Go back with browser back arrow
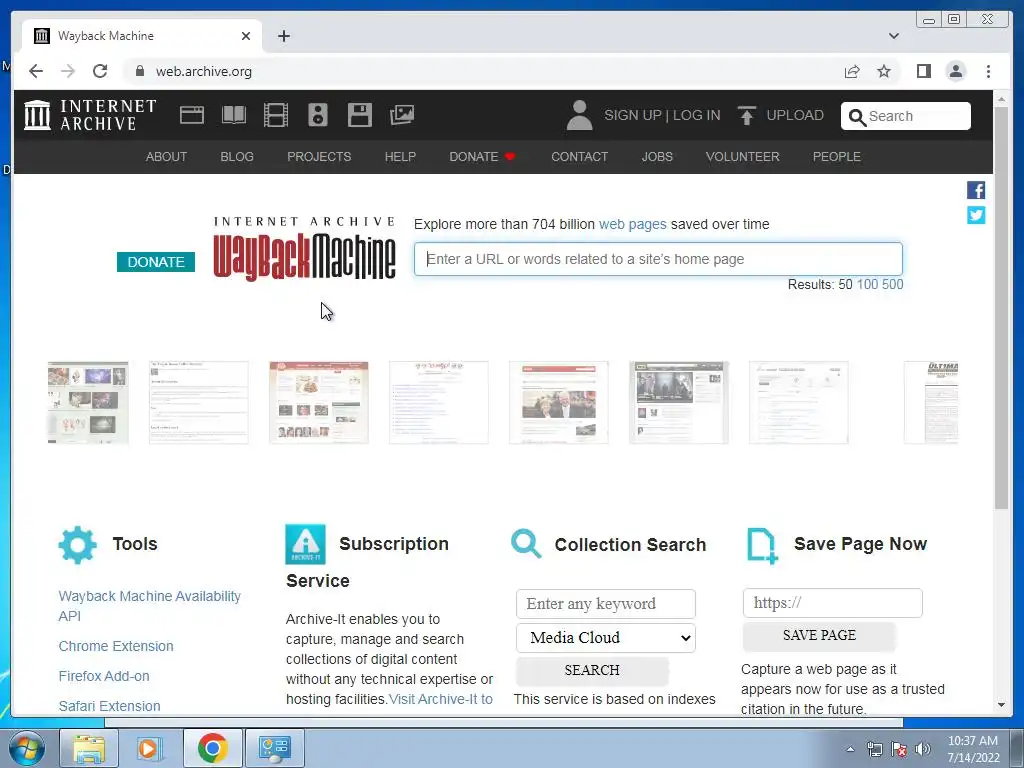Screen dimensions: 1024x768 (x=36, y=71)
